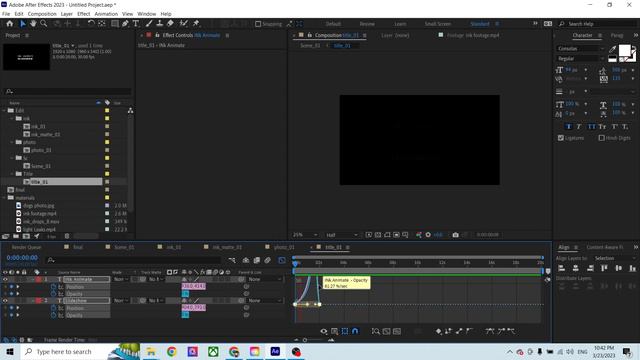Enable the Snapping checkbox
Image resolution: width=640 pixels, height=360 pixels.
258,24
